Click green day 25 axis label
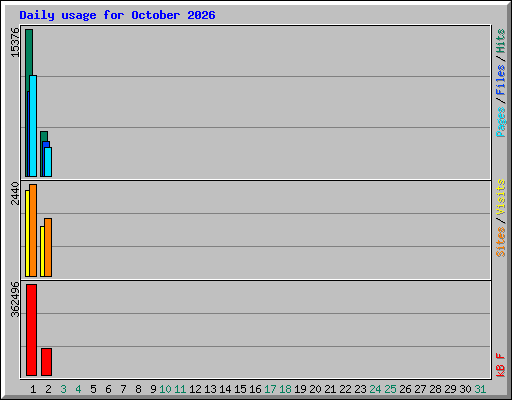Screen dimensions: 512x400 tap(390, 389)
